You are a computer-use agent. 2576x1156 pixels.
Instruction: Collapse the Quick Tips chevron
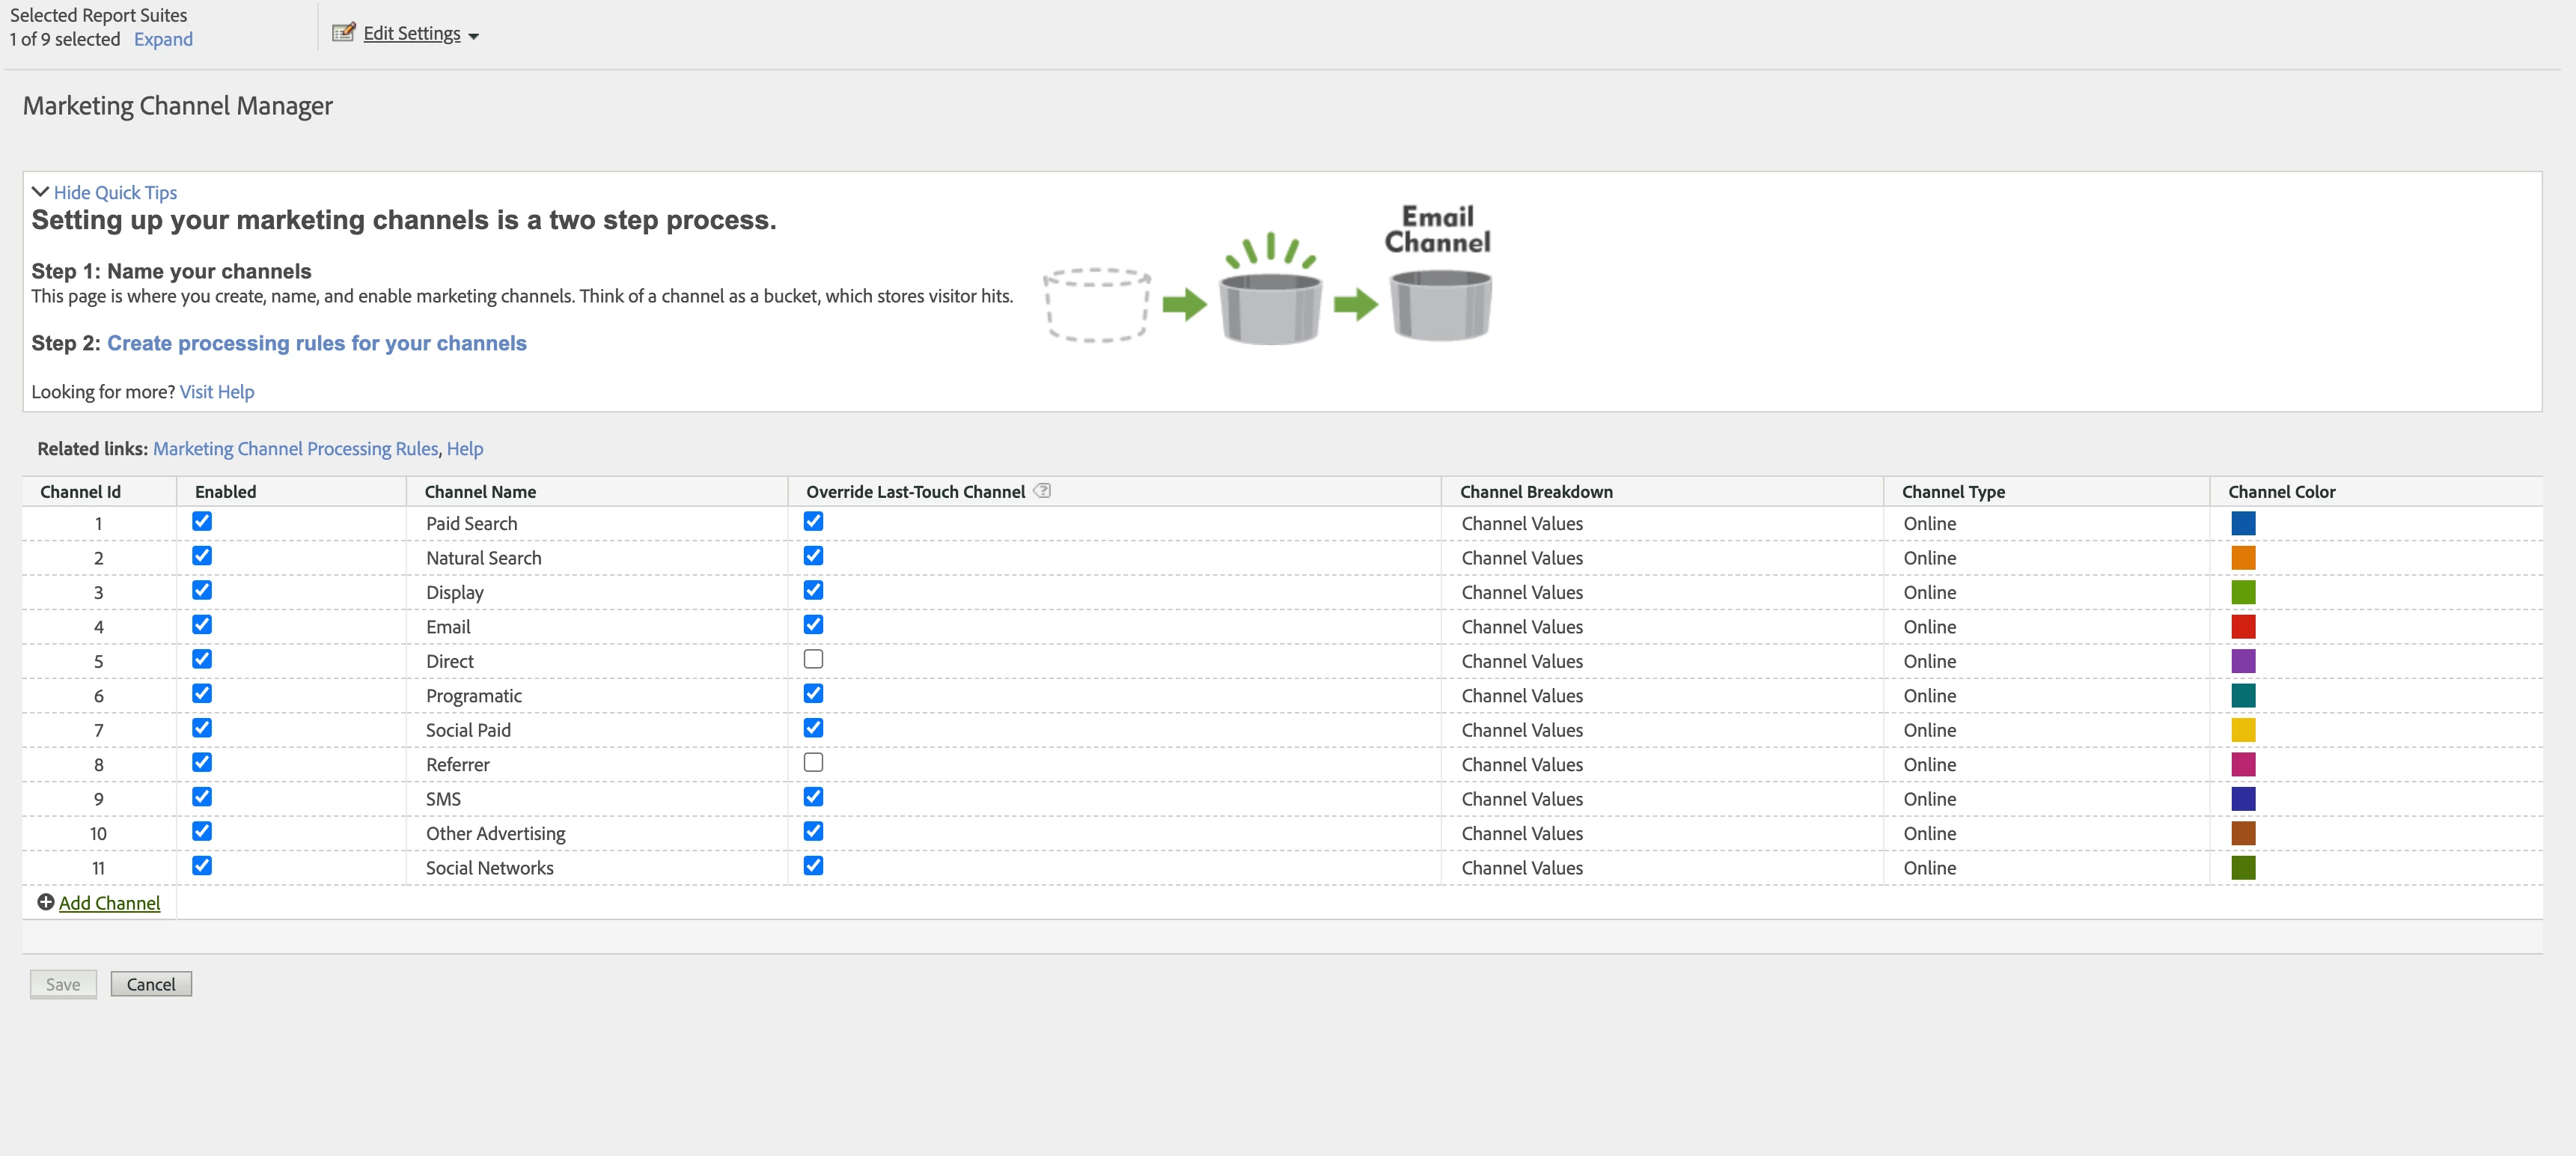pyautogui.click(x=40, y=191)
